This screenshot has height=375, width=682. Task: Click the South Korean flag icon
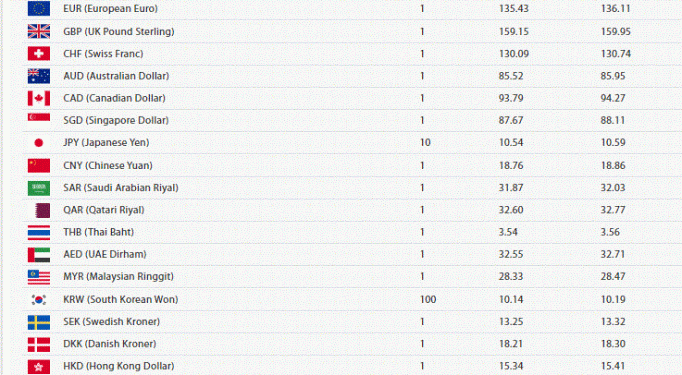[x=39, y=299]
